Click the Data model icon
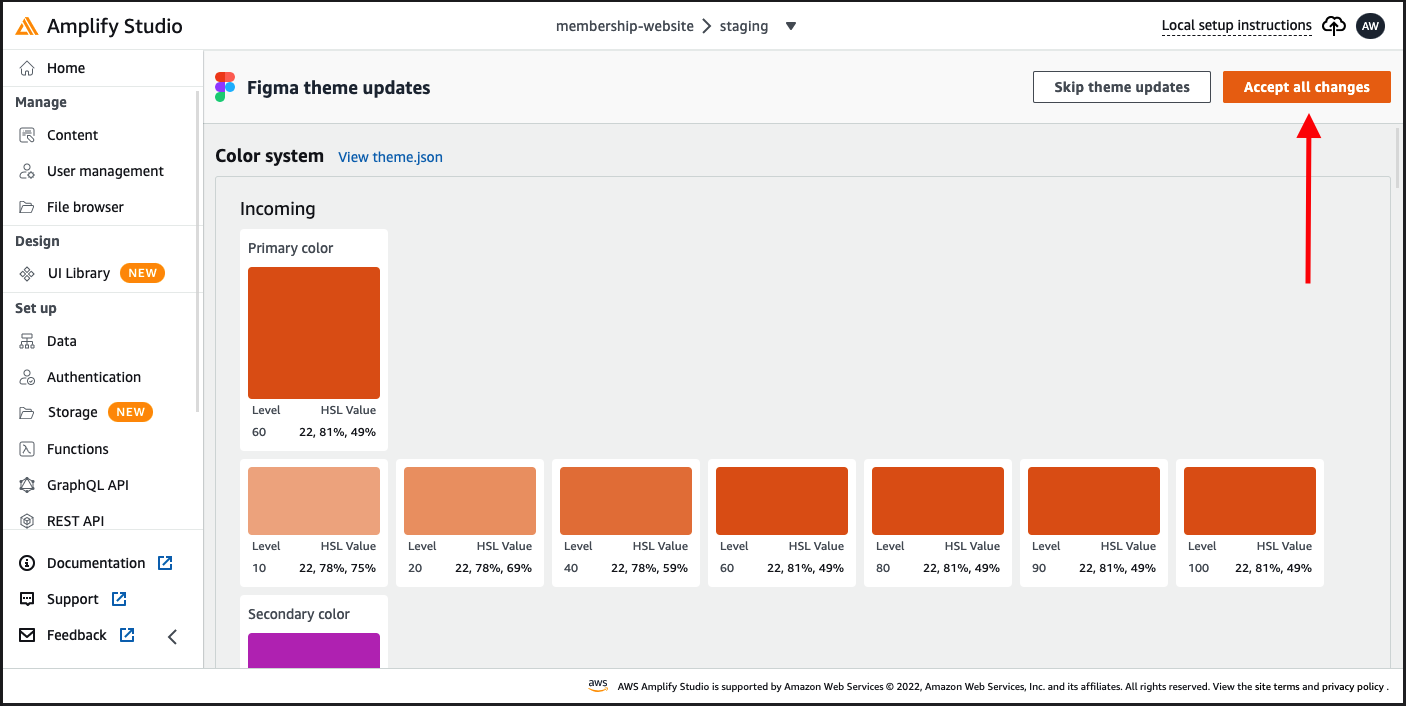The image size is (1406, 706). pos(27,341)
